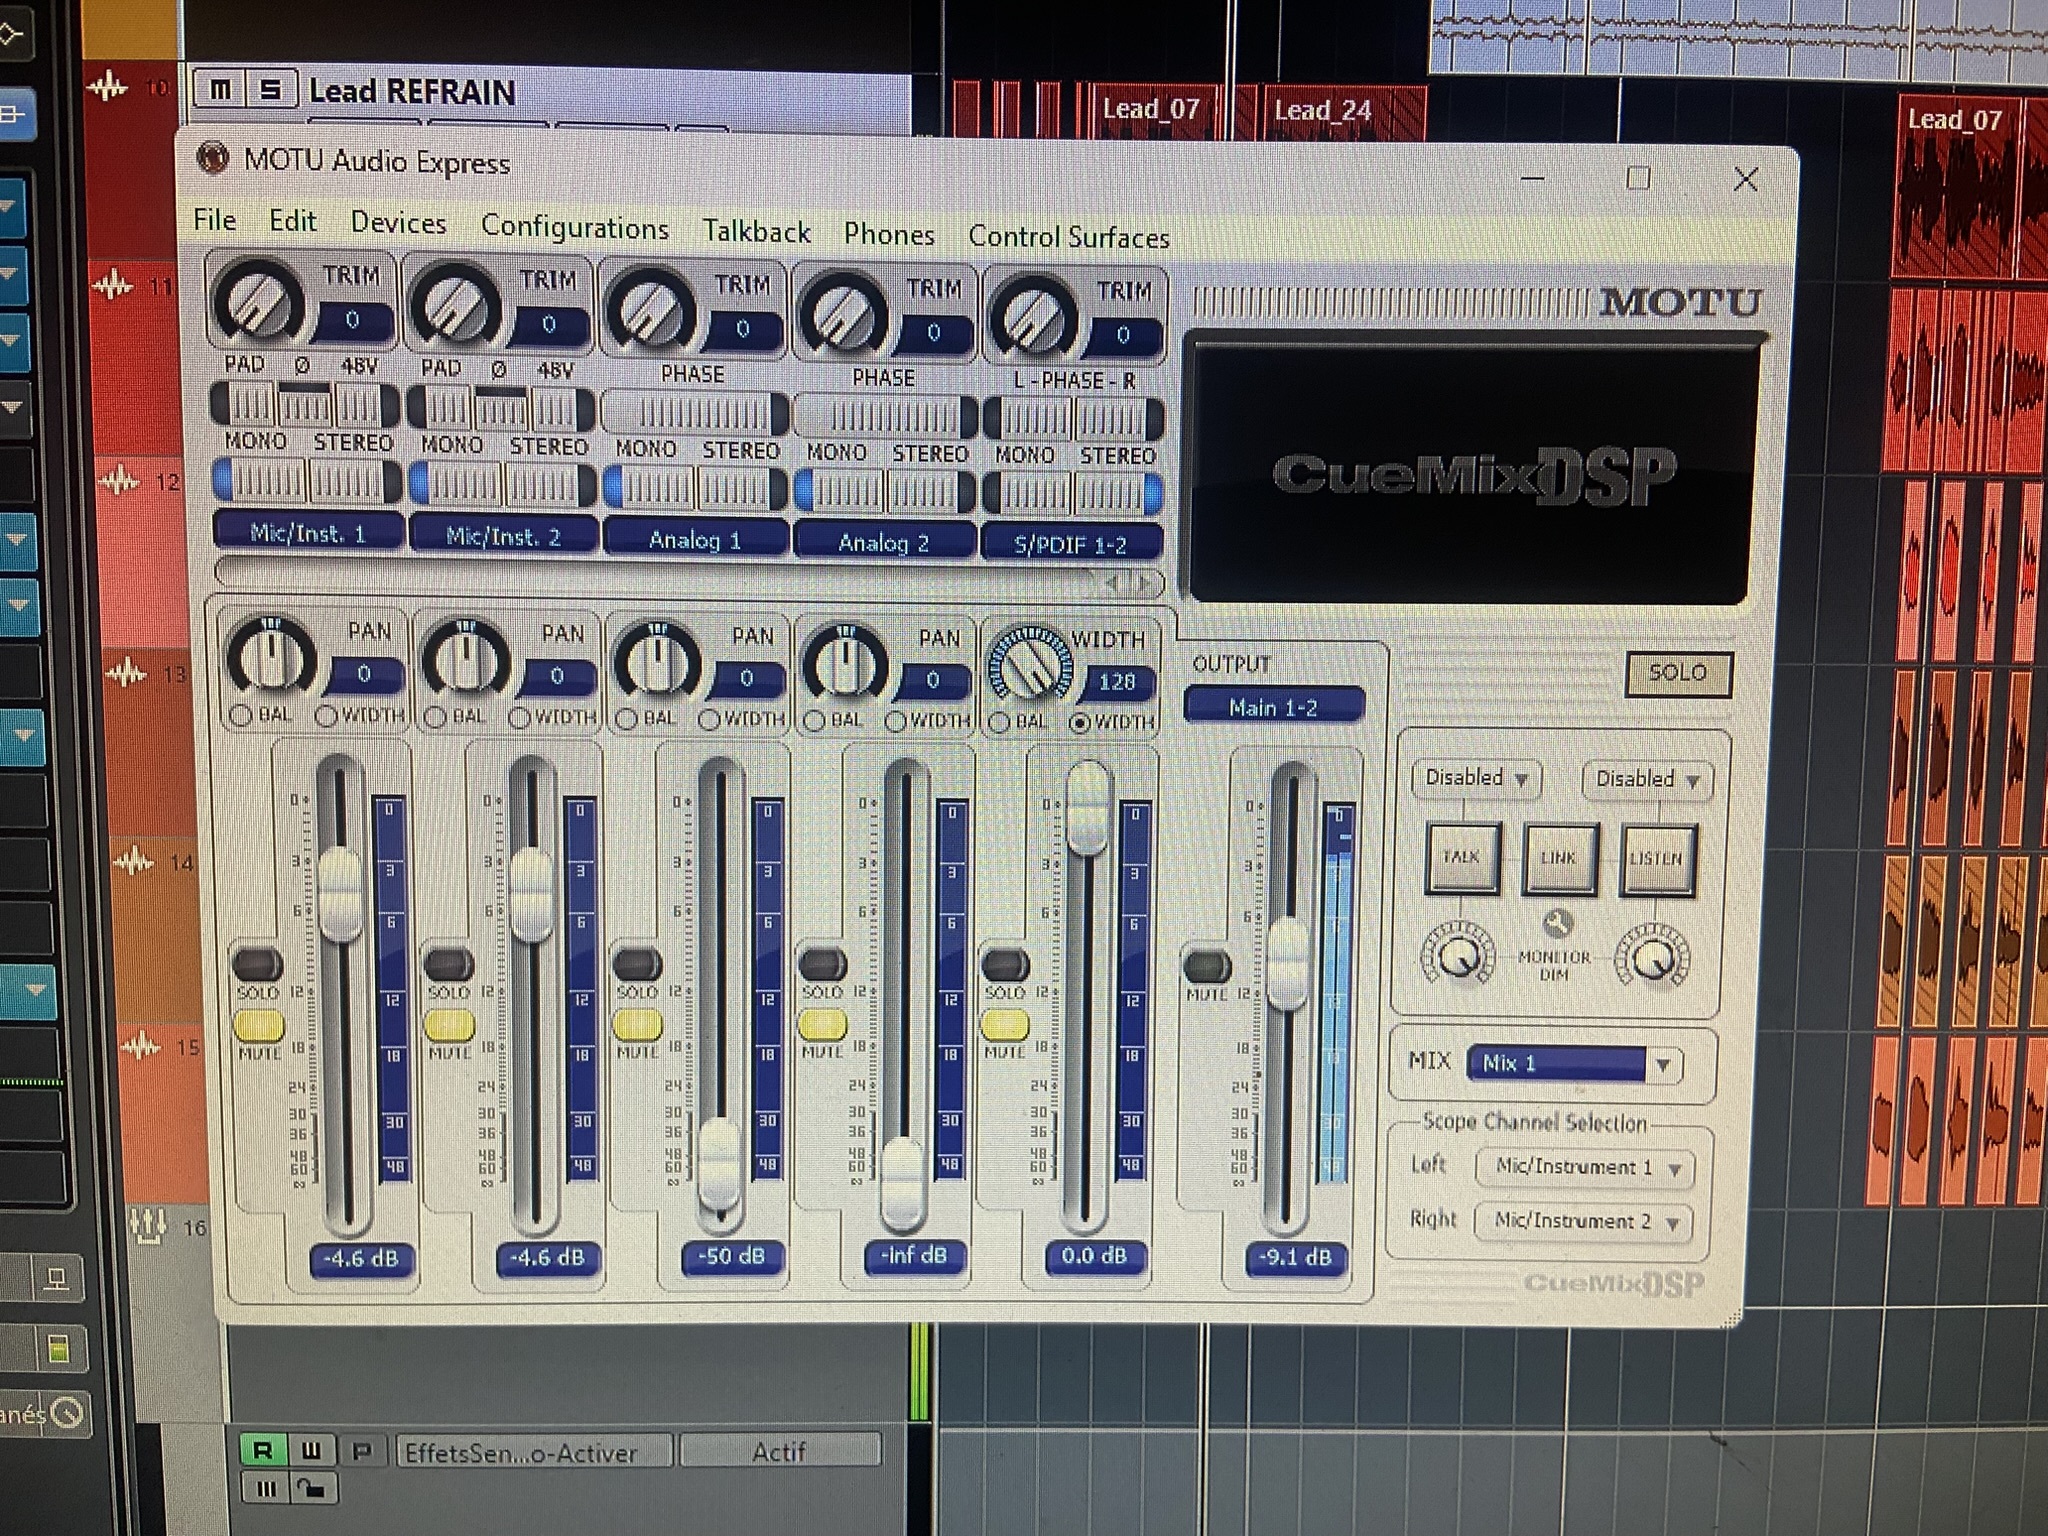Click the master SOLO button

click(1678, 673)
